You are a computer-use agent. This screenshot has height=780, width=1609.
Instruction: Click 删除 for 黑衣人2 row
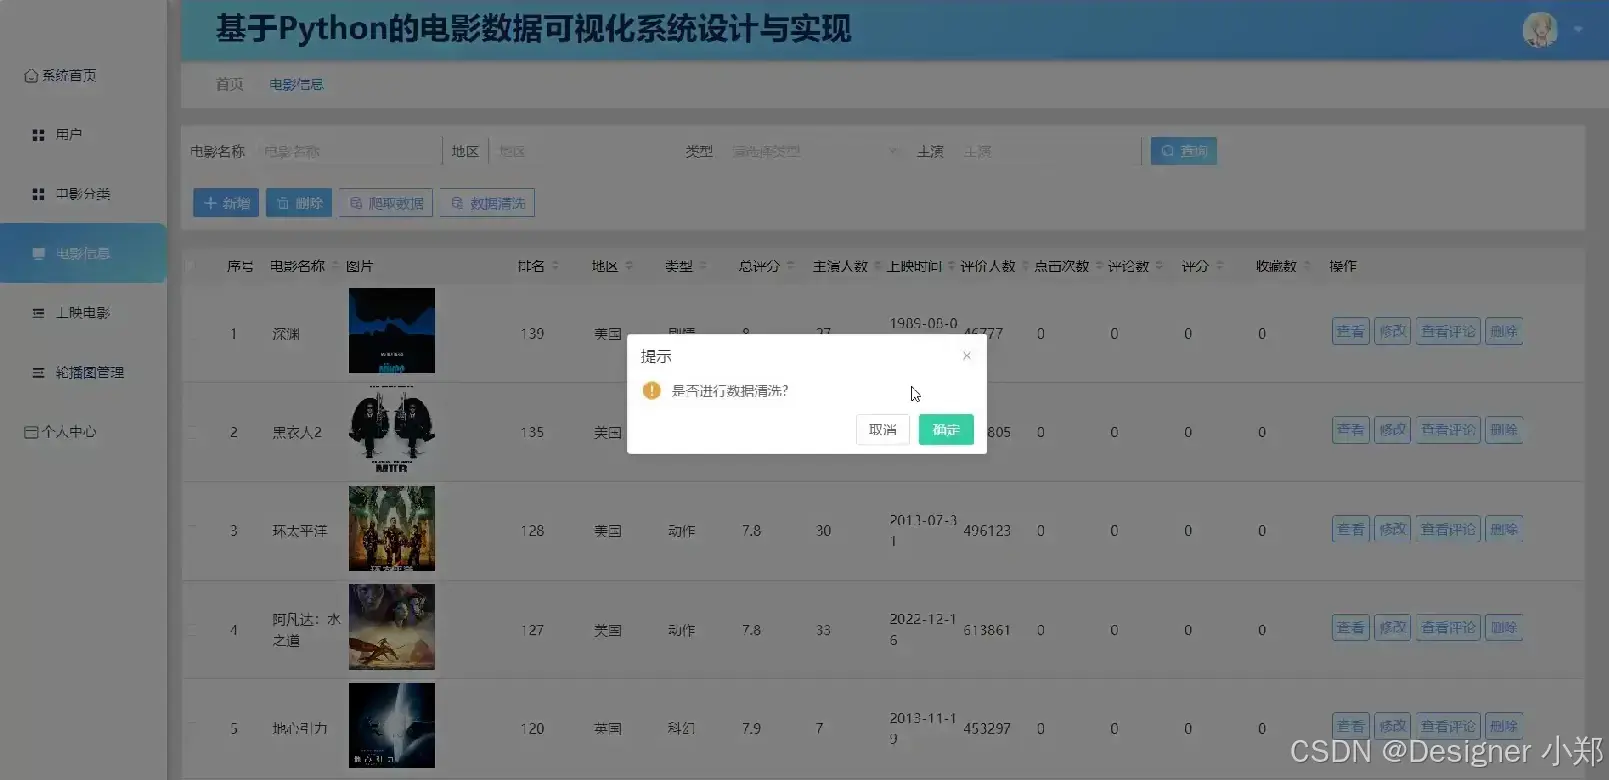[1504, 430]
